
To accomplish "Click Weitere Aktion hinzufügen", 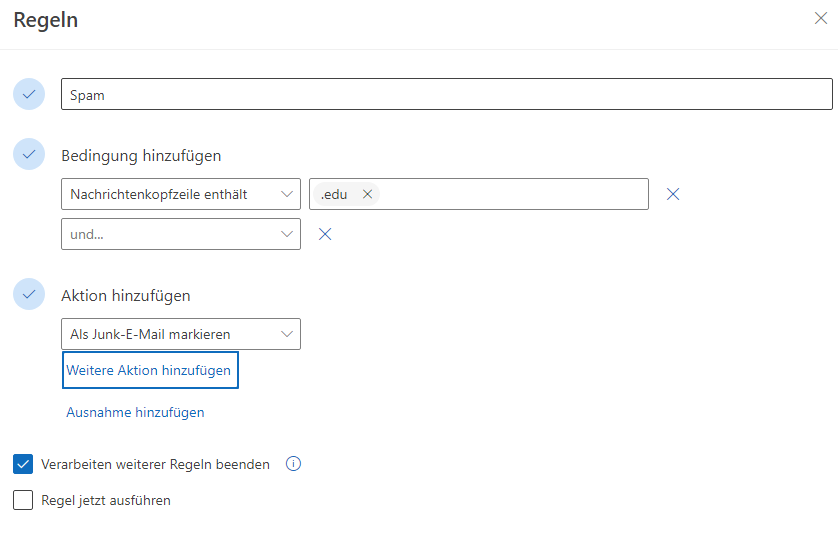I will [x=150, y=370].
